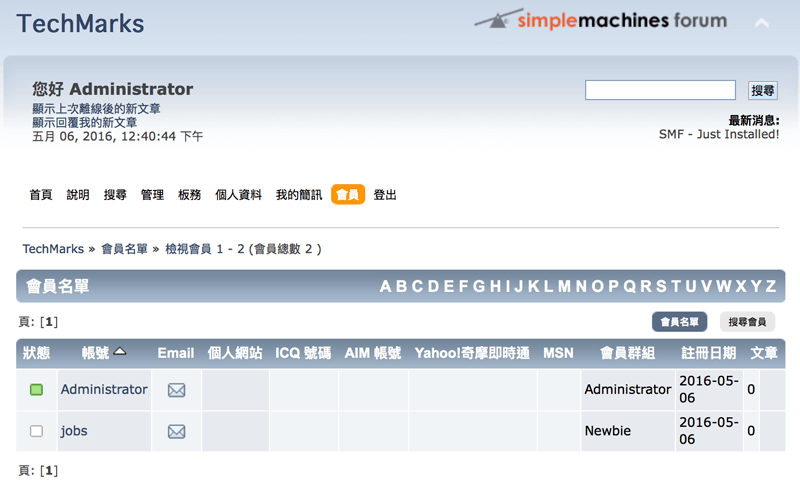Click the 搜尋會員 tab button
The width and height of the screenshot is (800, 493).
[x=747, y=322]
